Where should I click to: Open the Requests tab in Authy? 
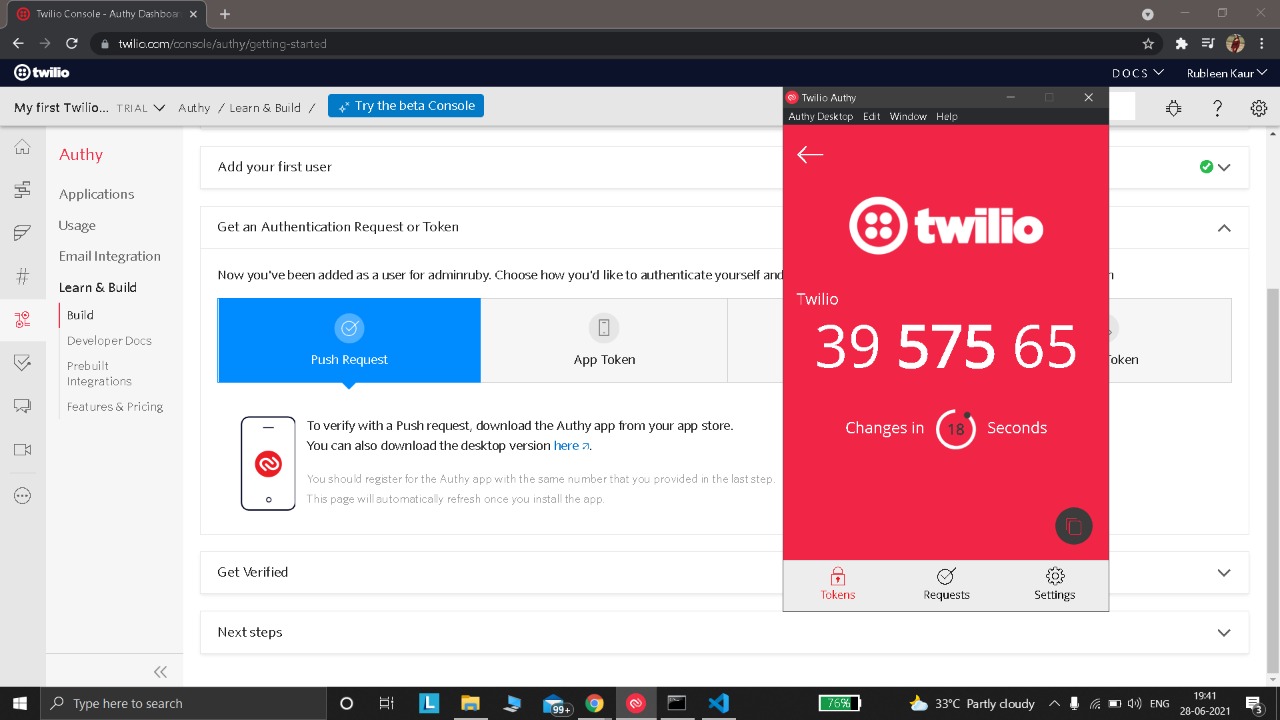tap(946, 584)
